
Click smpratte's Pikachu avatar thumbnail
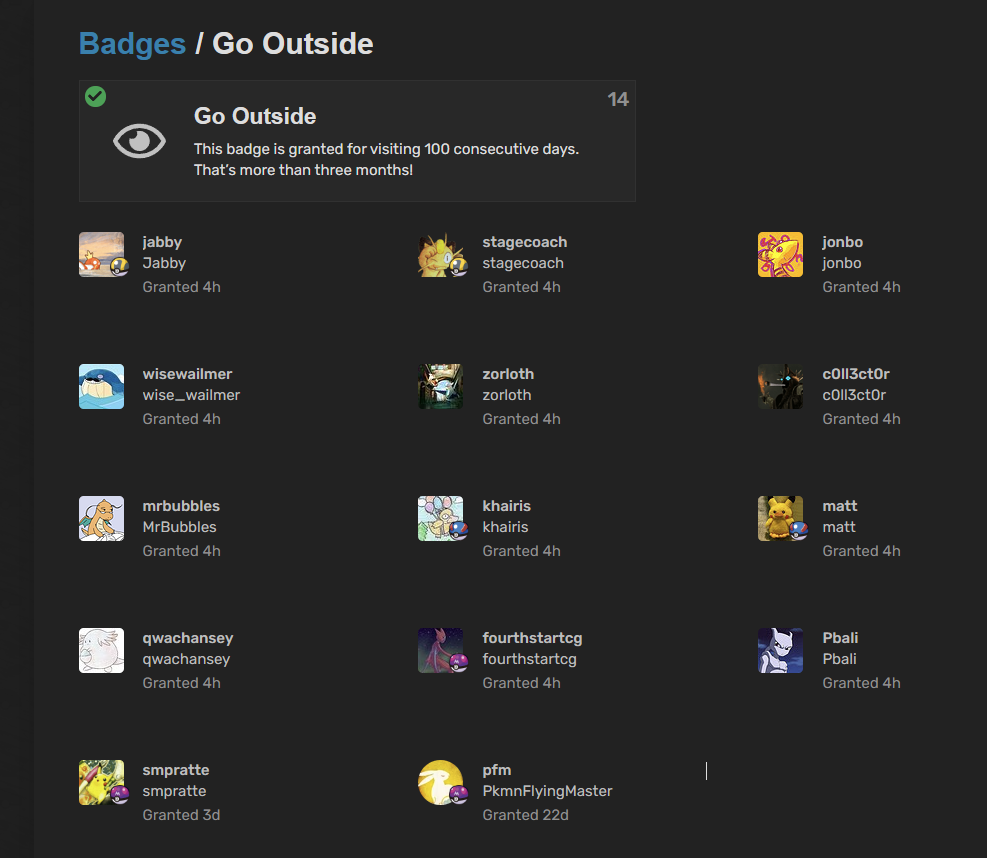101,782
